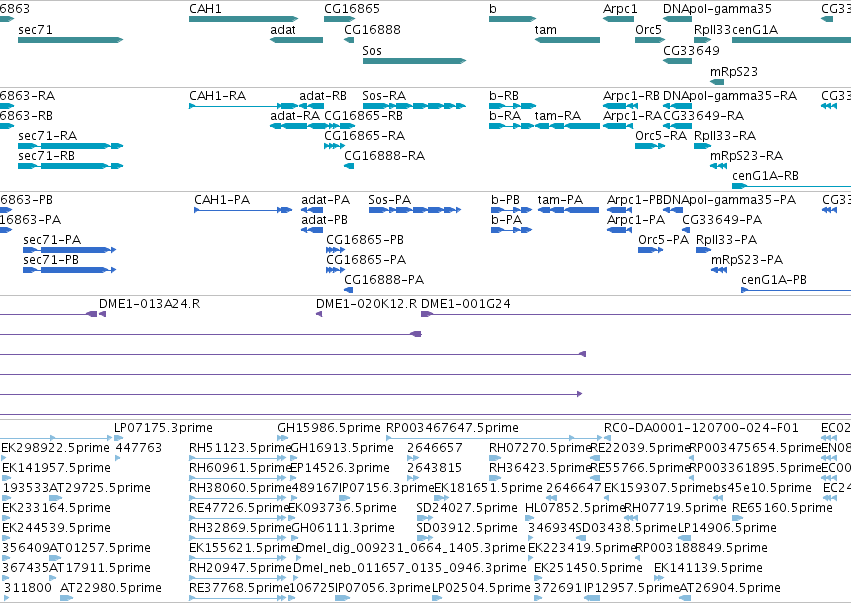
Task: Click the CG33649 gene label
Action: (691, 50)
